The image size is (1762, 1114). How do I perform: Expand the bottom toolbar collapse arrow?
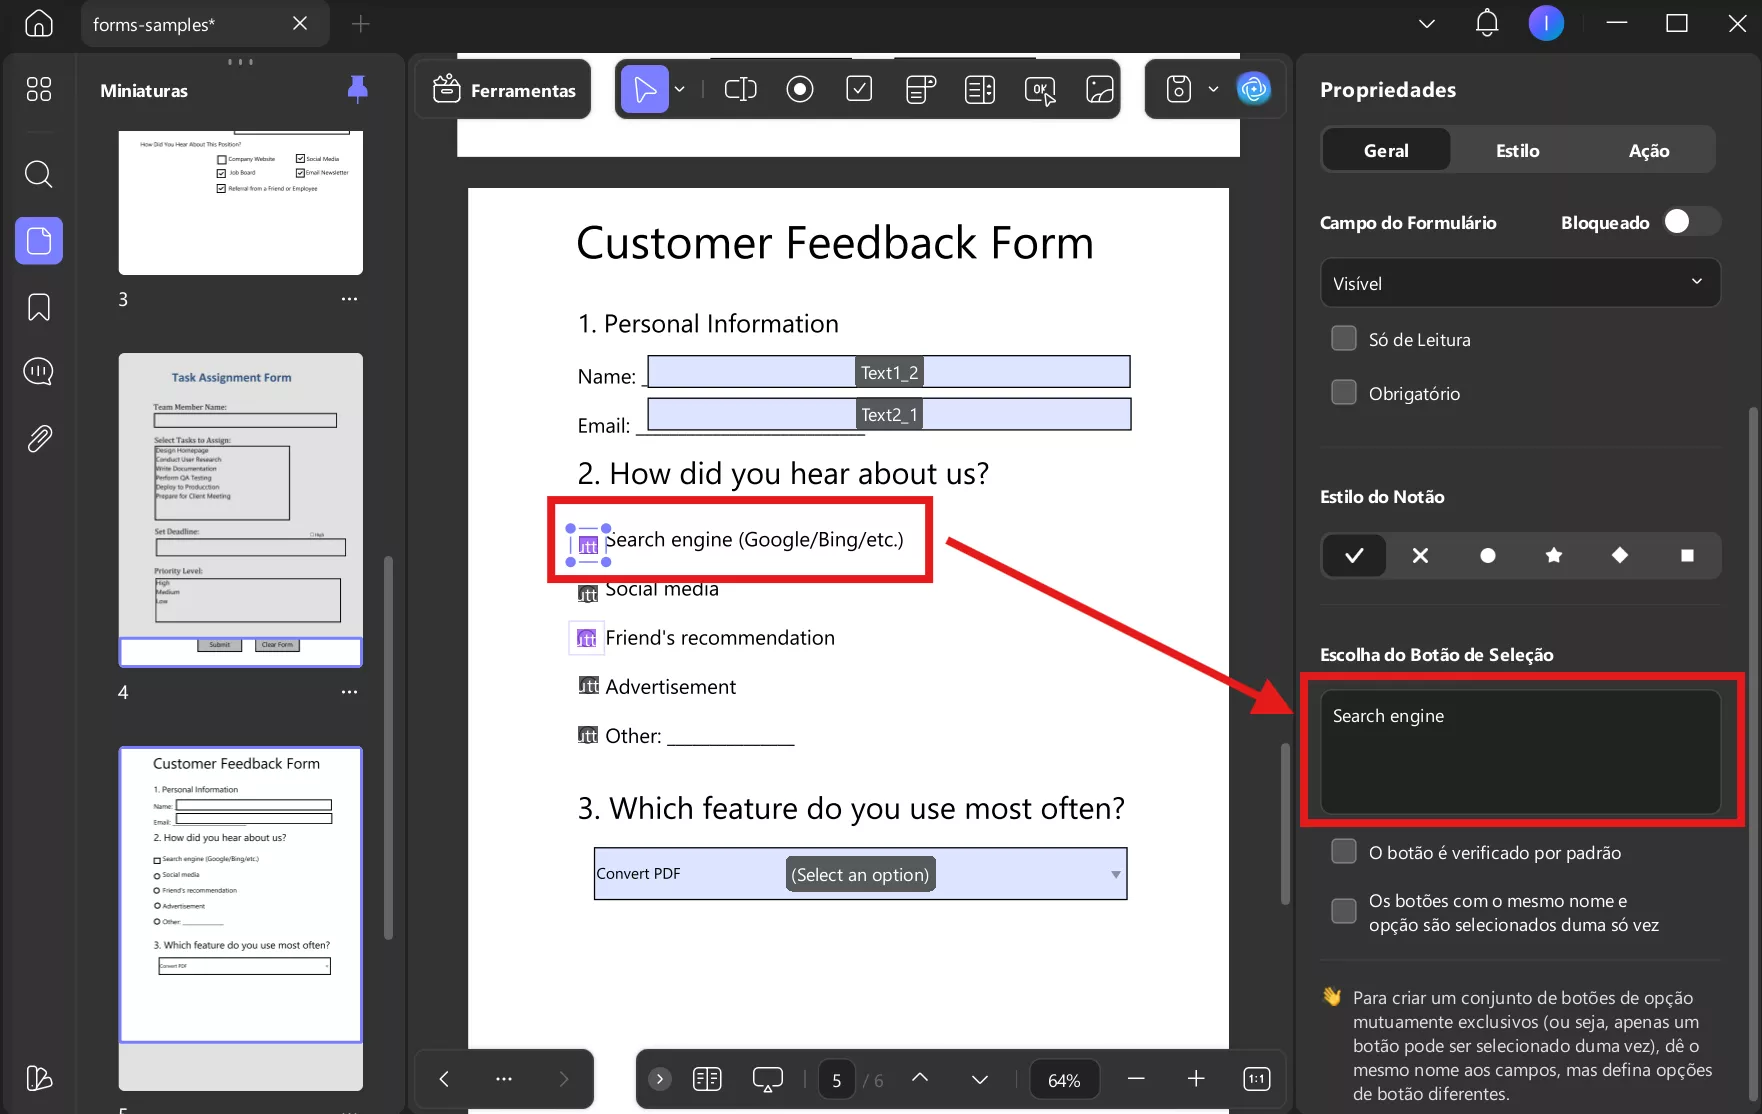coord(660,1079)
